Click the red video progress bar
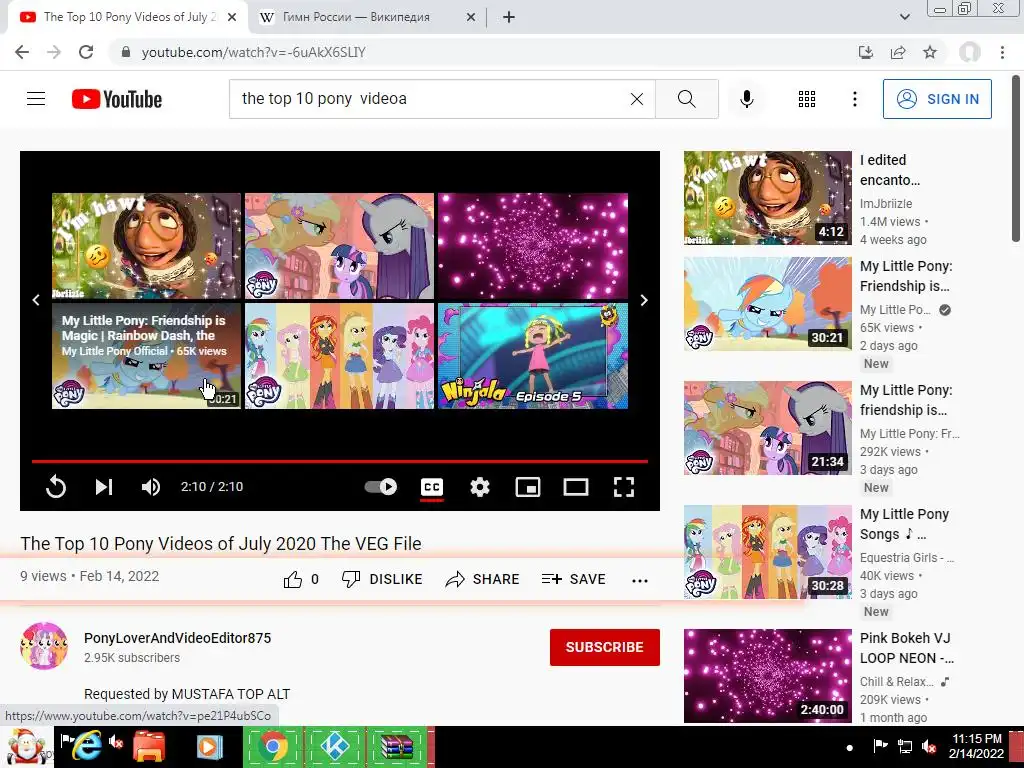The image size is (1024, 768). 340,461
